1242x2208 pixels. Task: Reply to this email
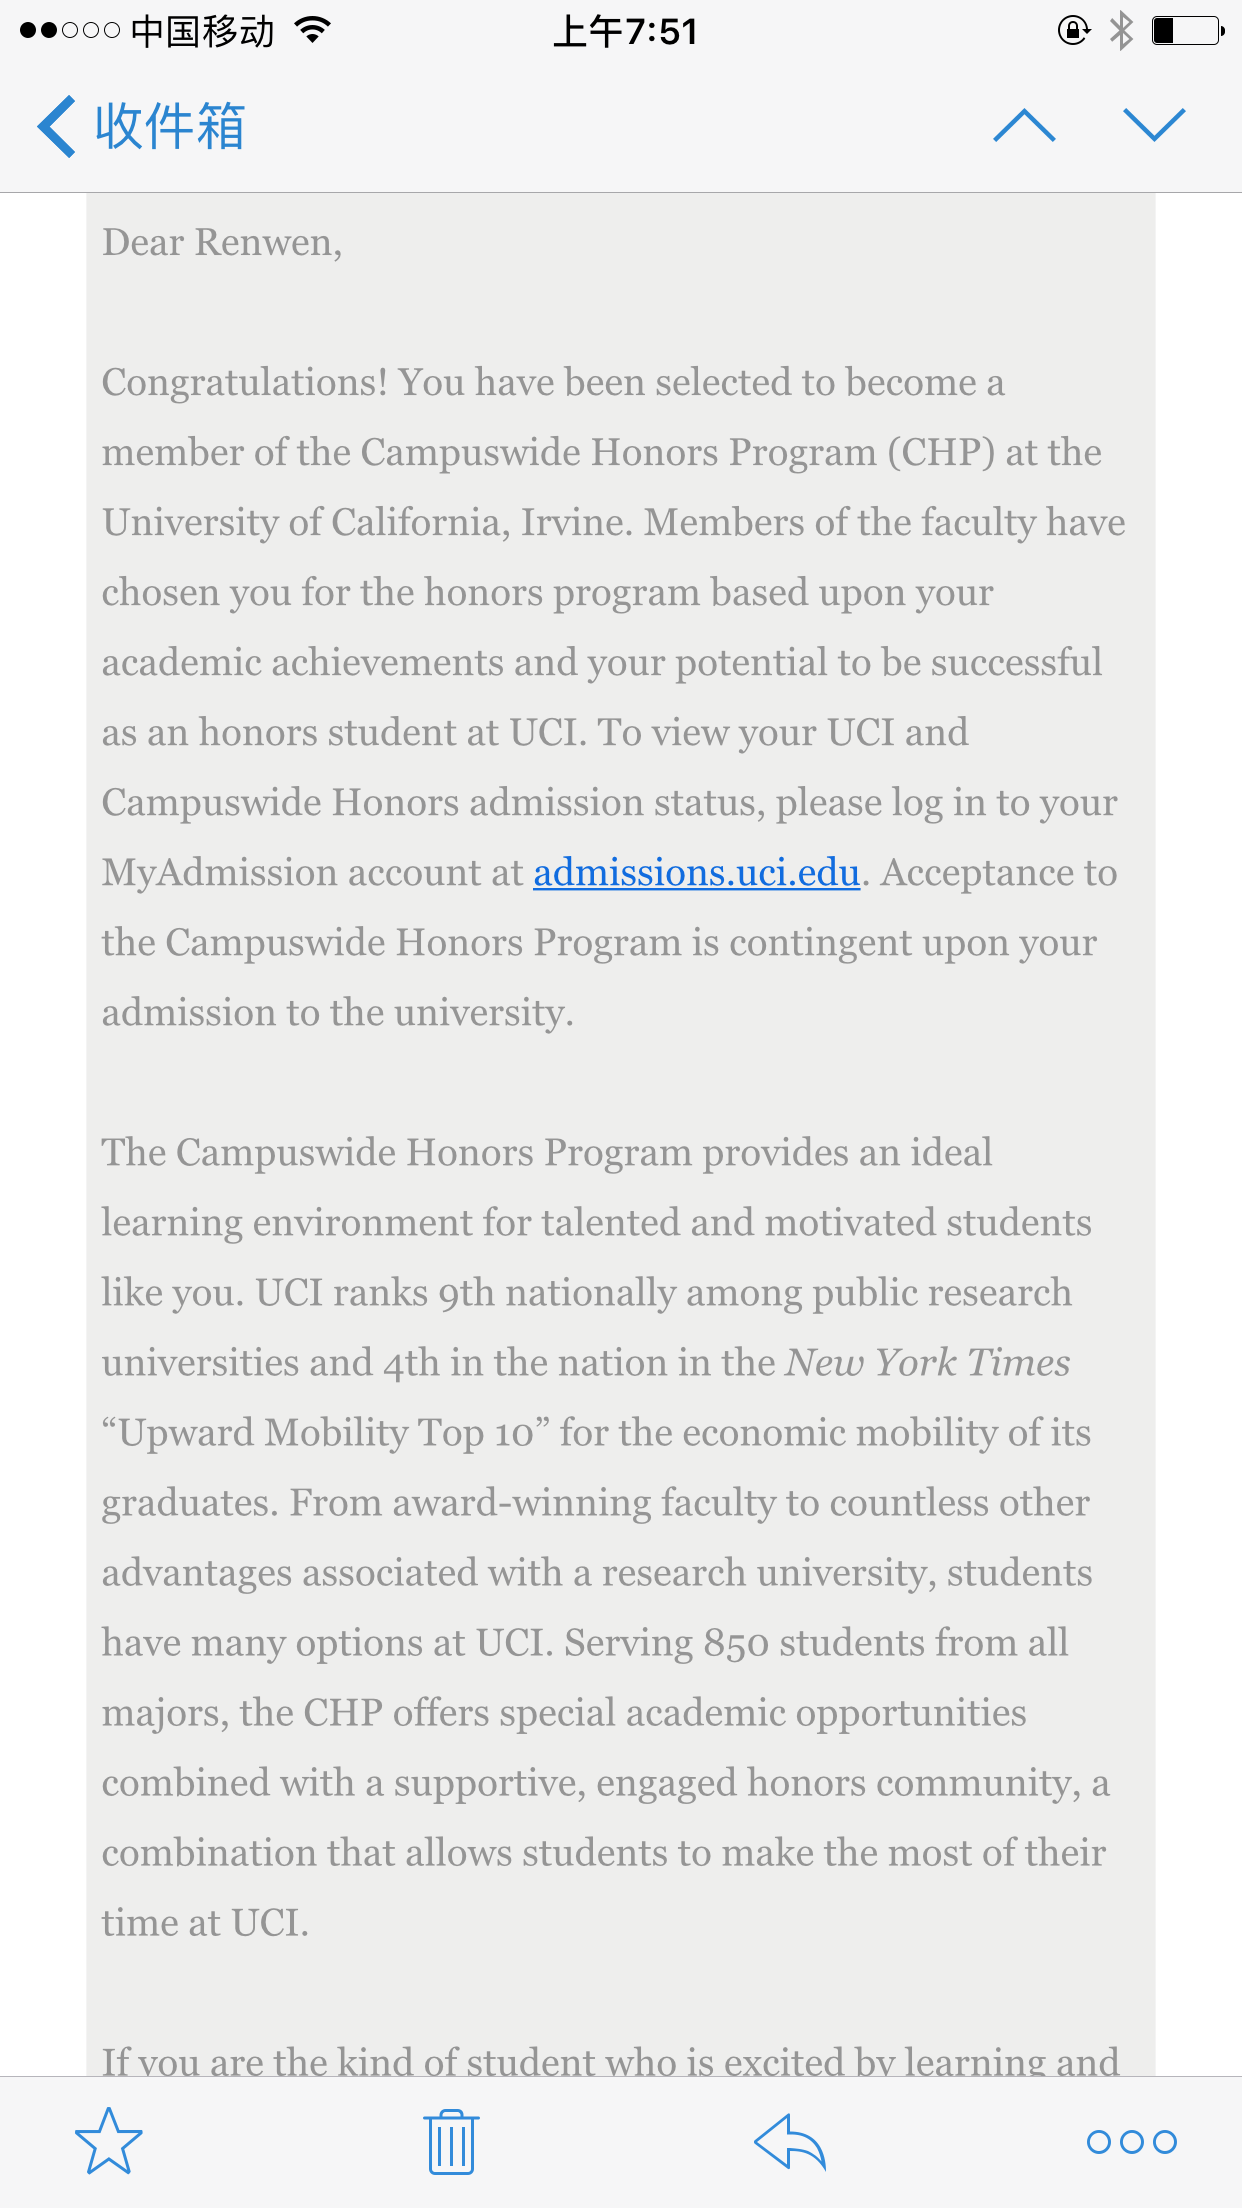(790, 2141)
